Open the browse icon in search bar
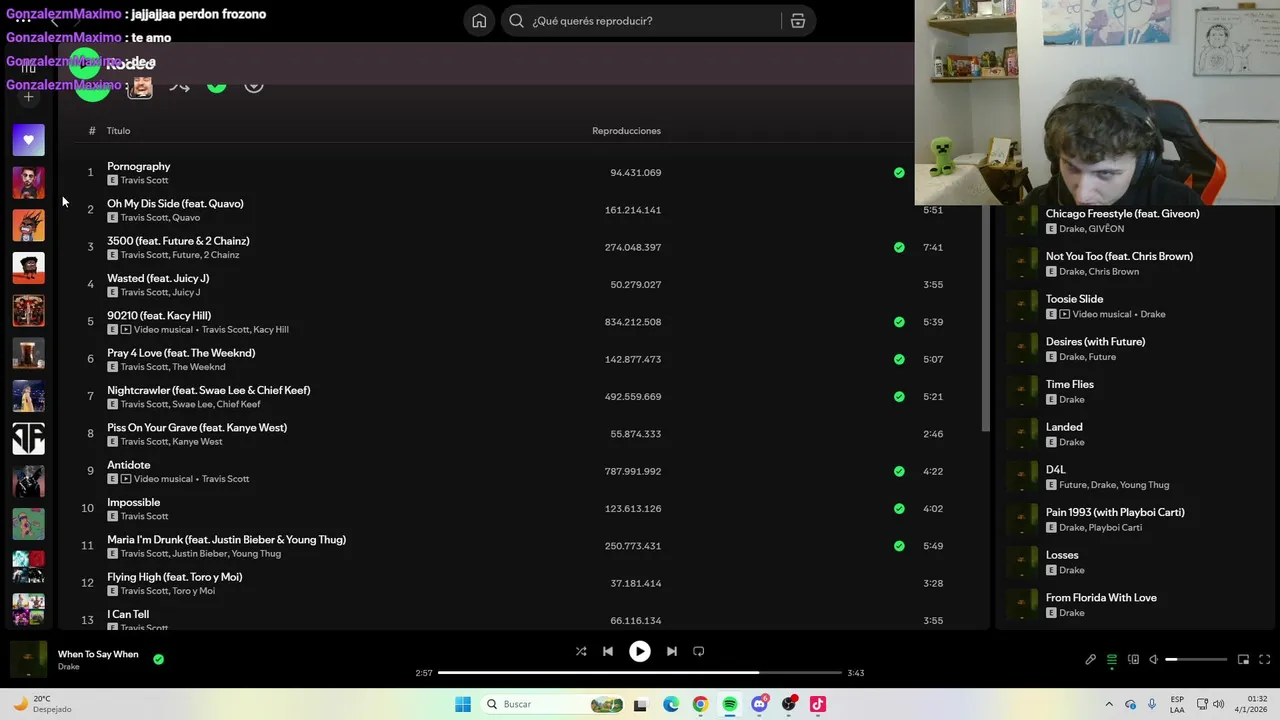This screenshot has height=720, width=1280. pos(798,21)
